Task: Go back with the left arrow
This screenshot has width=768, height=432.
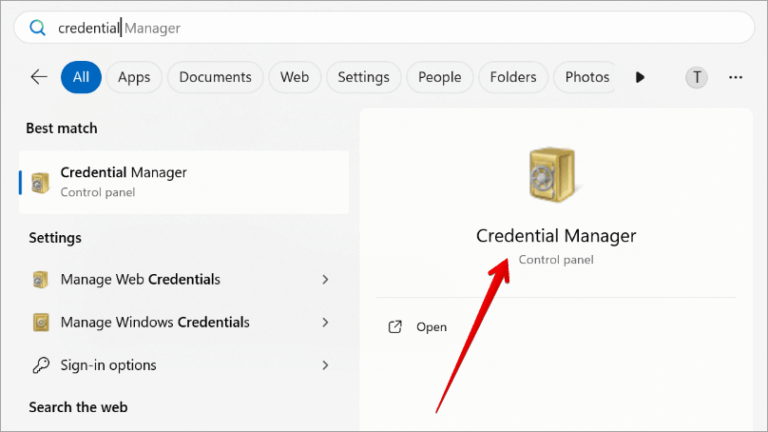Action: [39, 77]
